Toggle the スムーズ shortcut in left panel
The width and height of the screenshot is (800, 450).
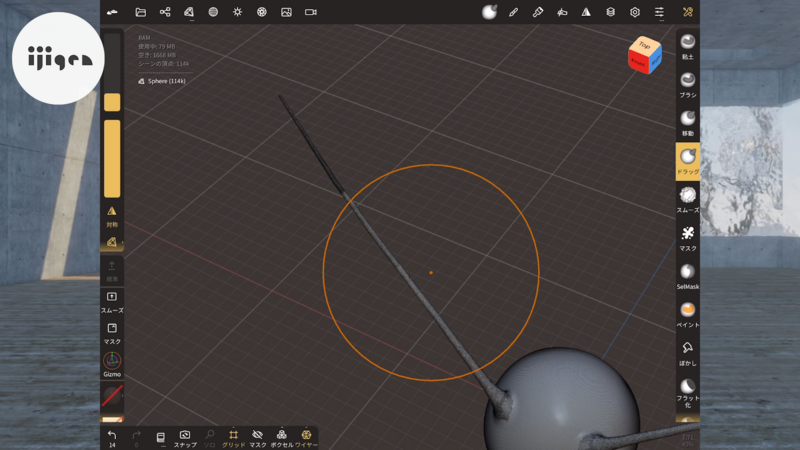point(112,302)
